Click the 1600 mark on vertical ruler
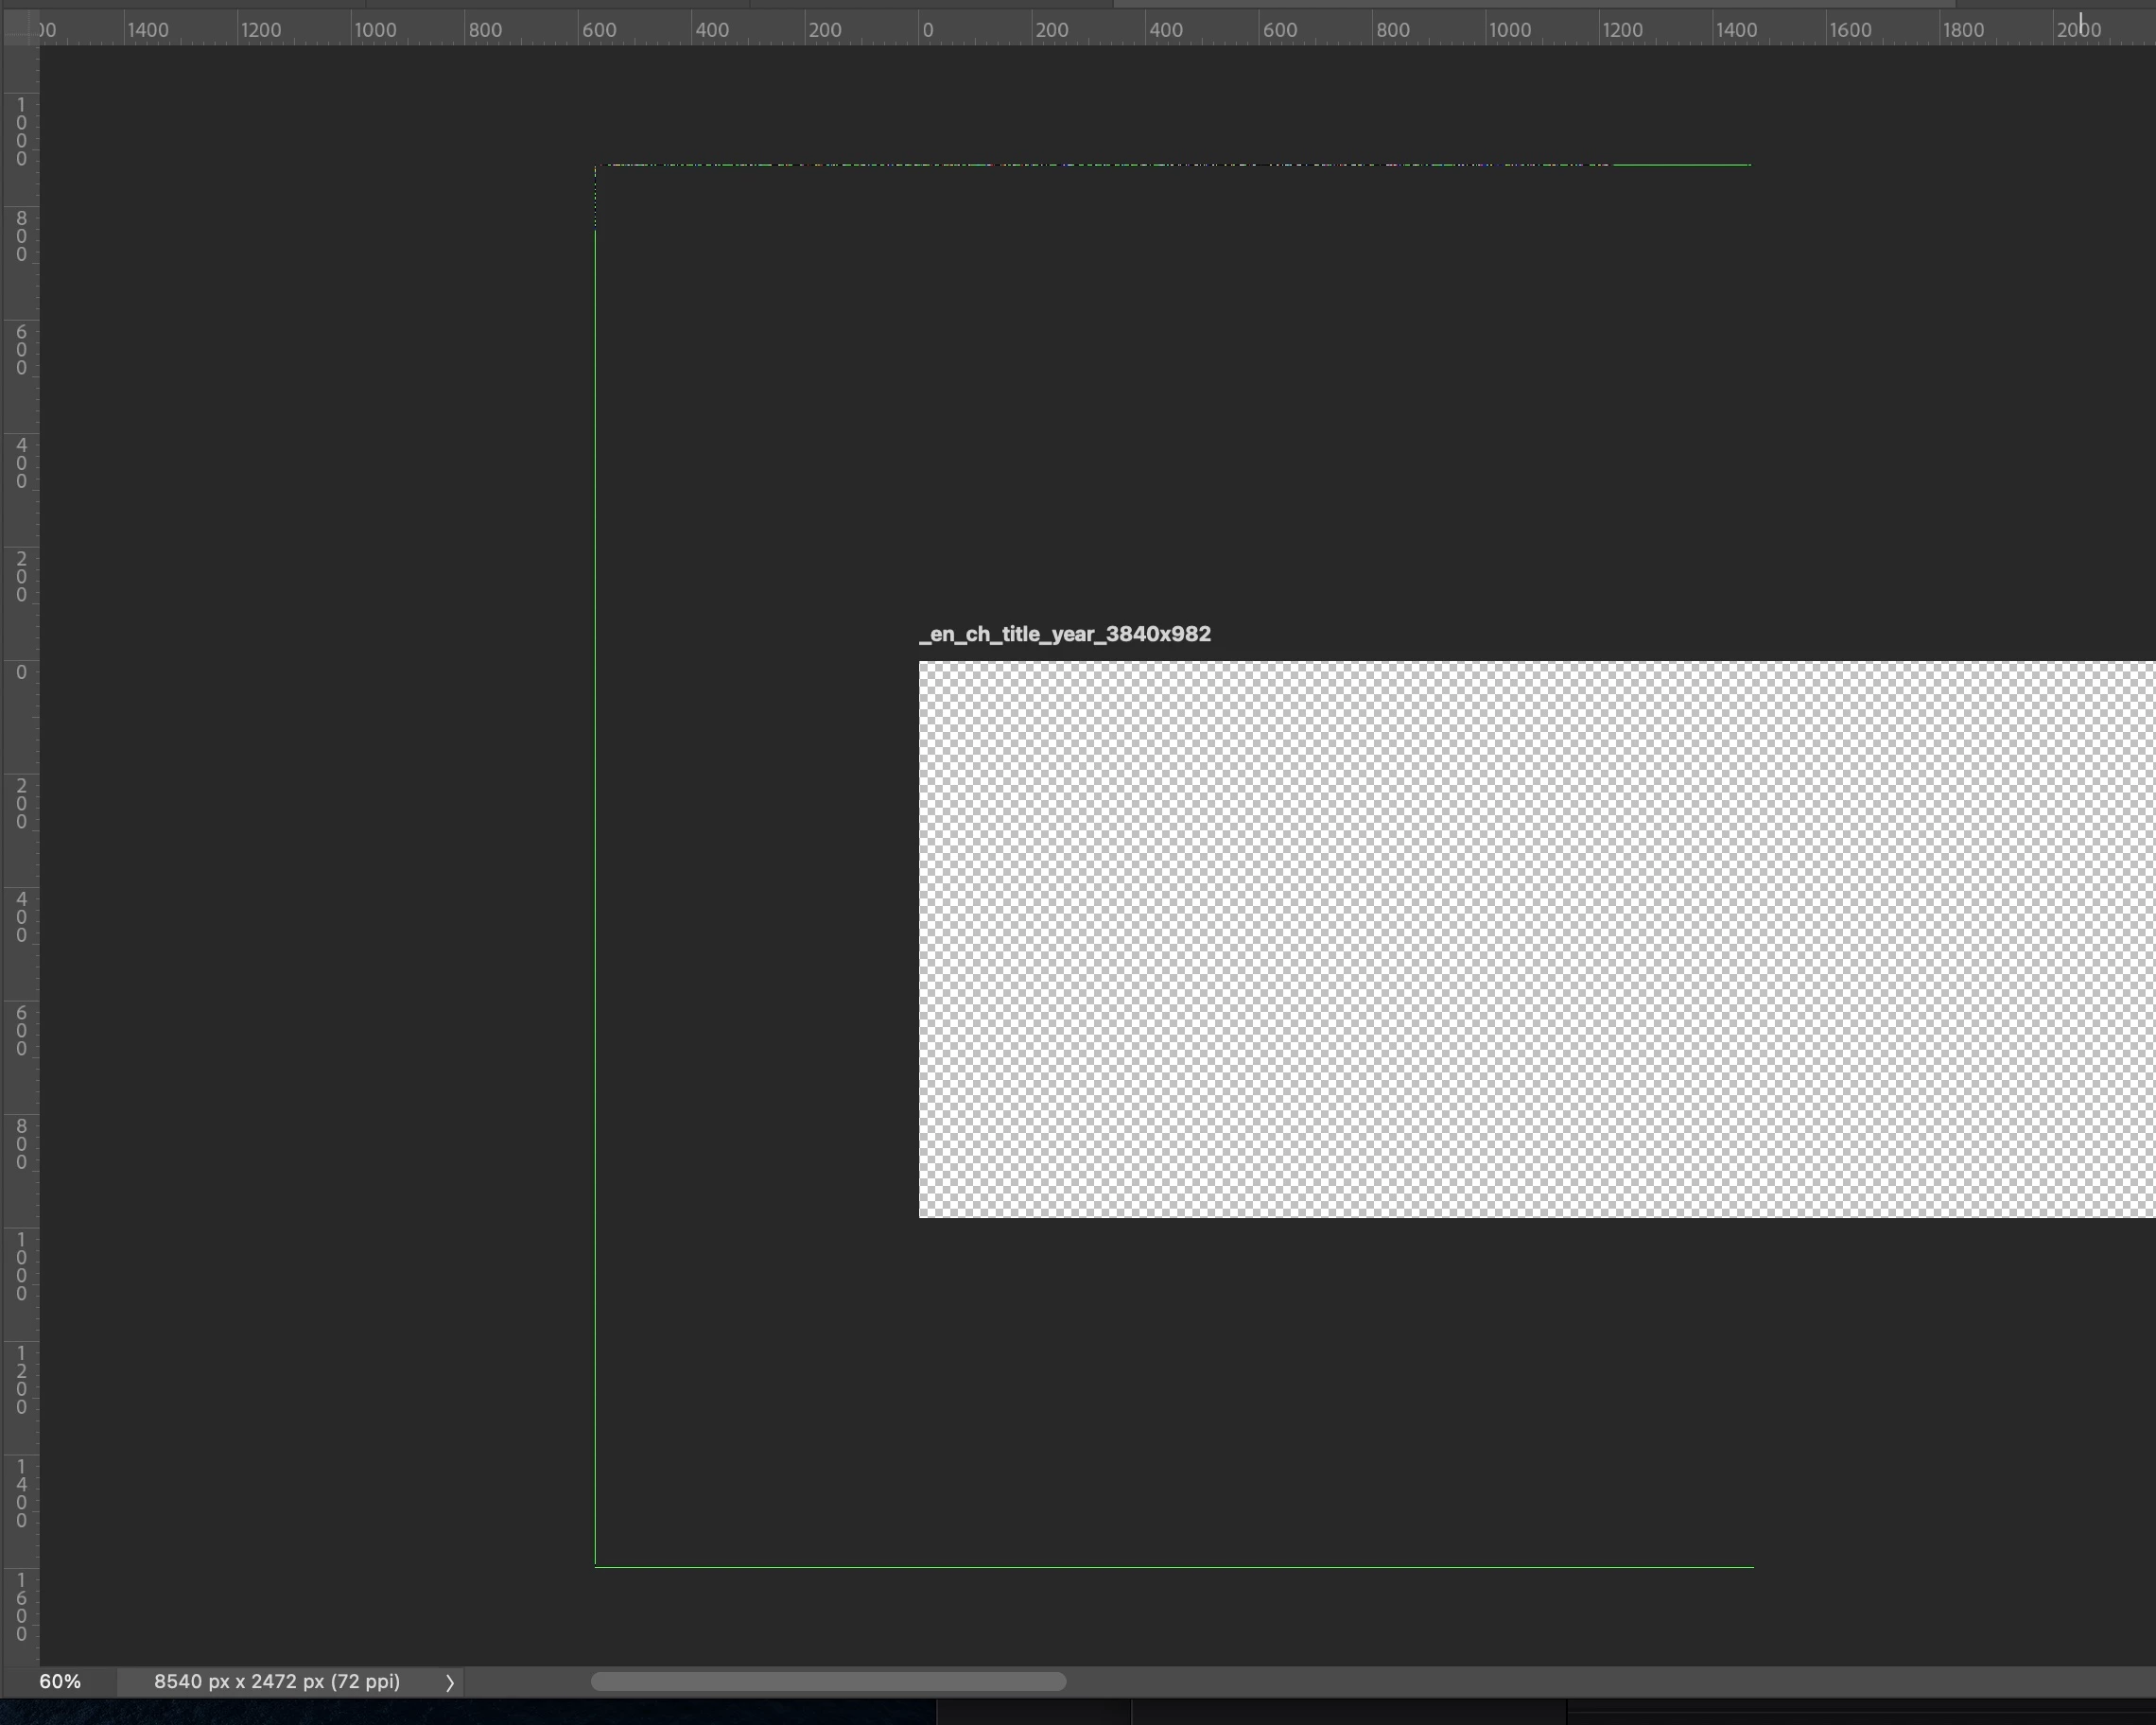This screenshot has height=1725, width=2156. click(21, 1605)
